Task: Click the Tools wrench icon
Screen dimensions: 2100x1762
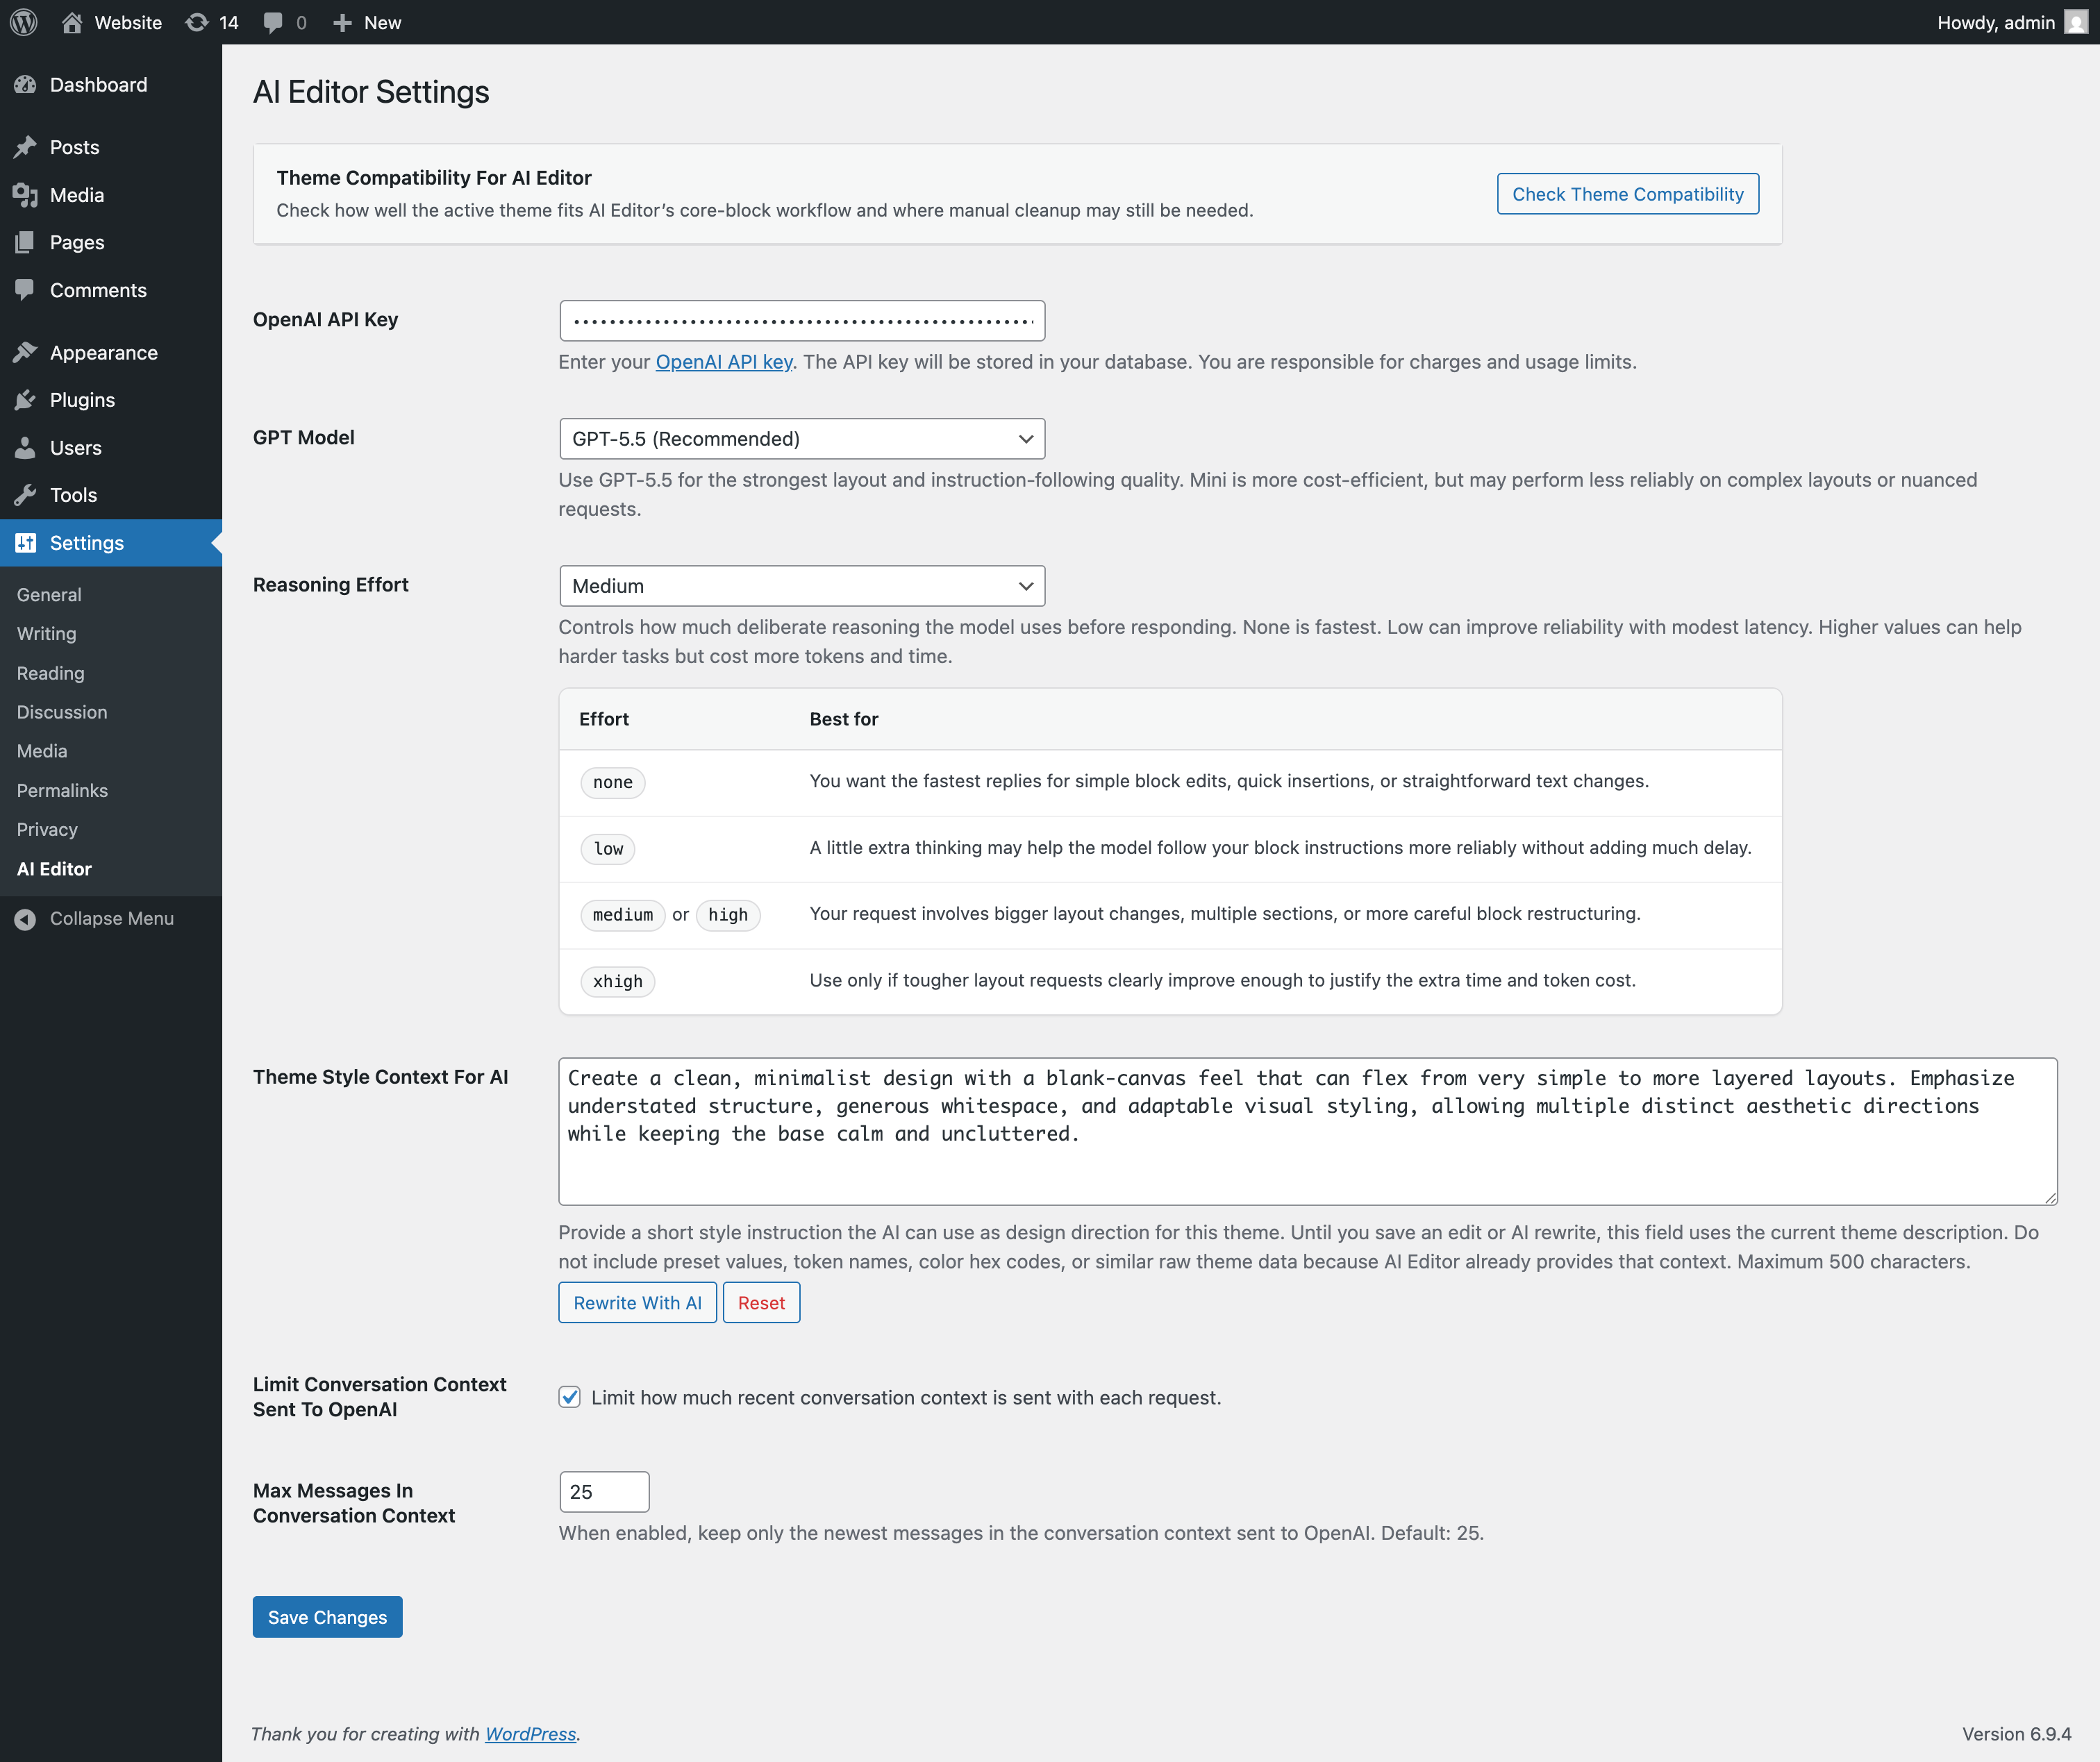Action: point(25,495)
